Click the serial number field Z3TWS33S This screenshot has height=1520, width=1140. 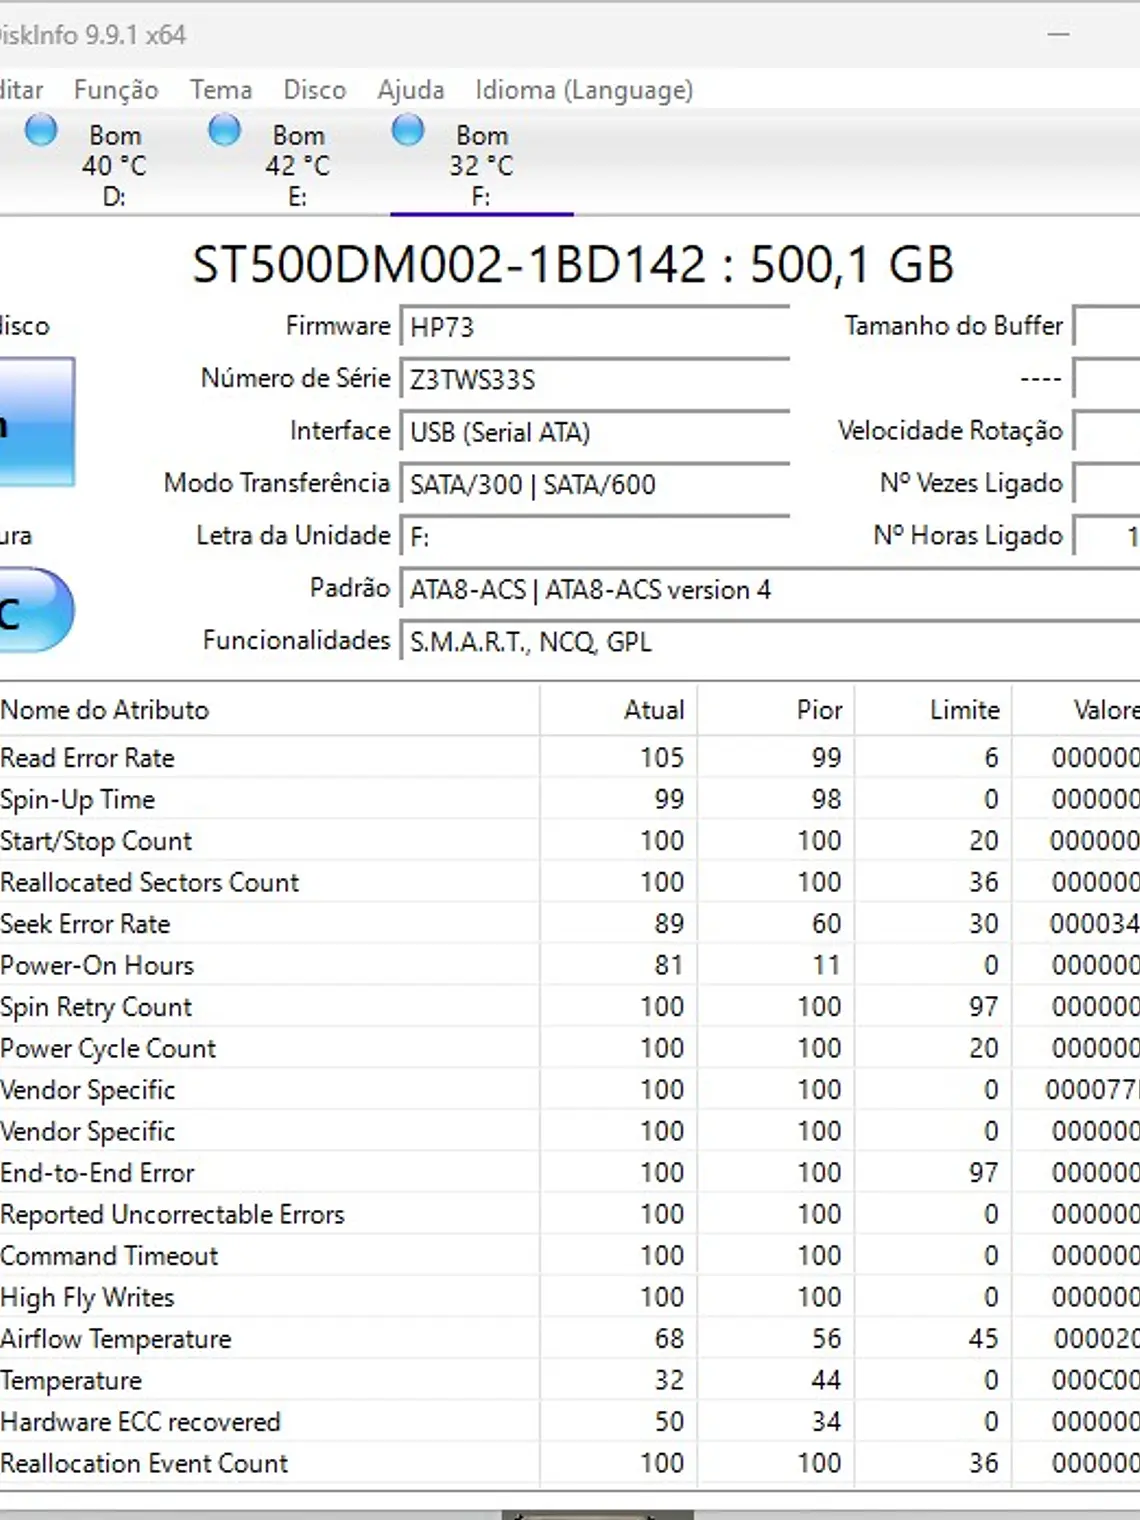594,379
